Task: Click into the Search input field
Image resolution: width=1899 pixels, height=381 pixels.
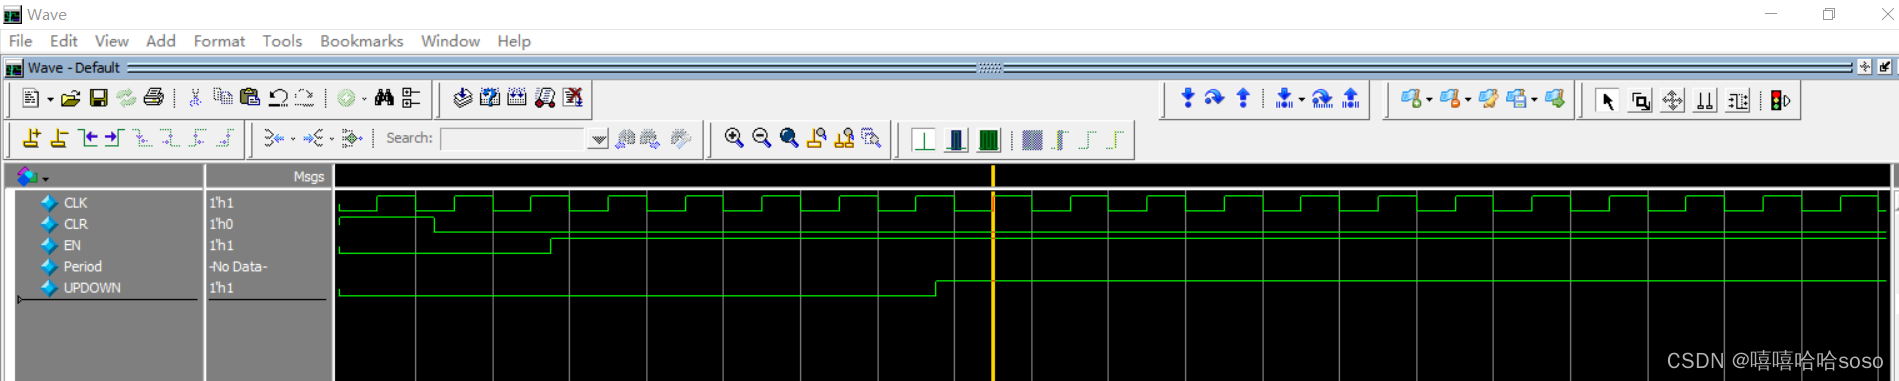Action: click(513, 139)
